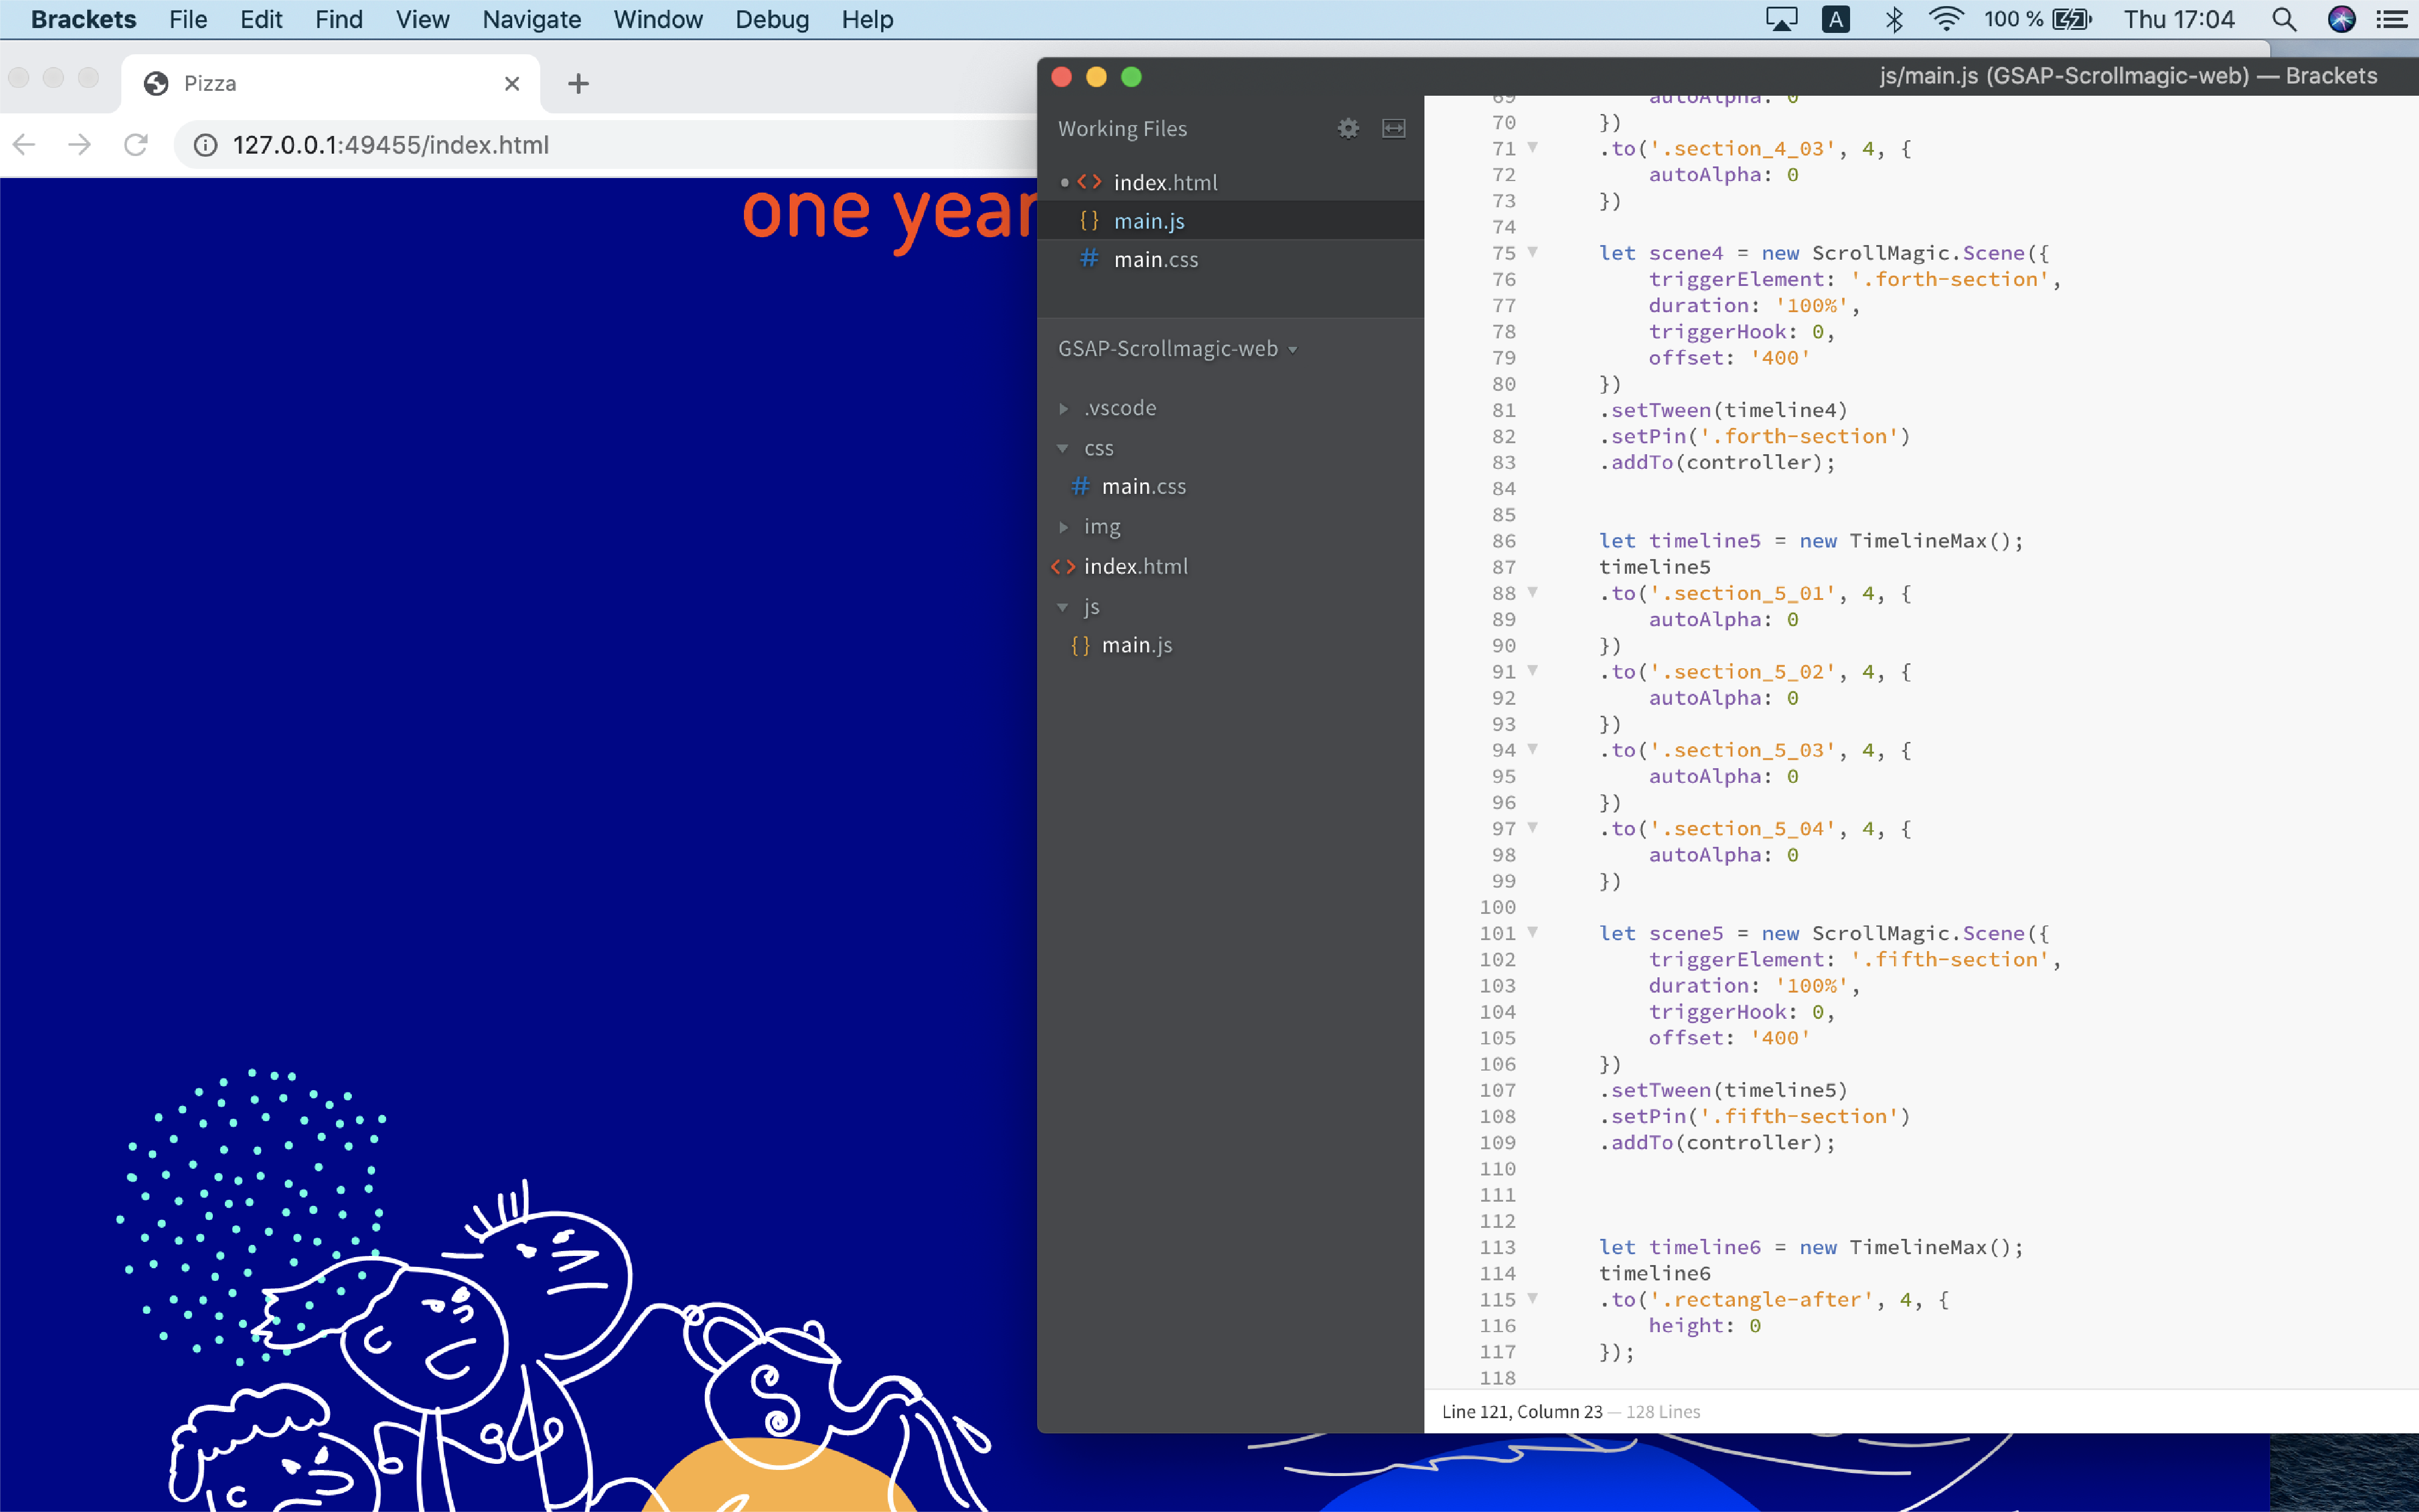This screenshot has width=2419, height=1512.
Task: Expand the .vscode folder
Action: (x=1064, y=408)
